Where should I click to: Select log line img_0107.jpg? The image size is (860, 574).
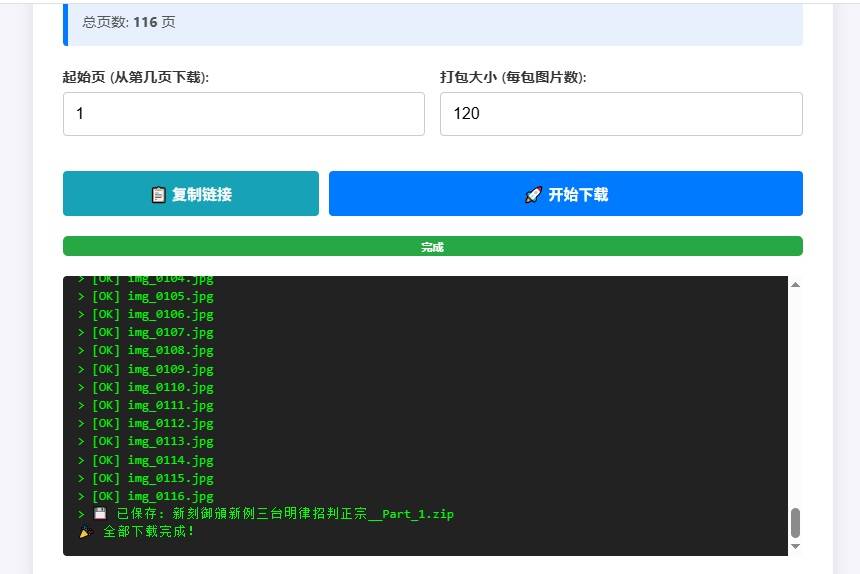click(x=146, y=333)
